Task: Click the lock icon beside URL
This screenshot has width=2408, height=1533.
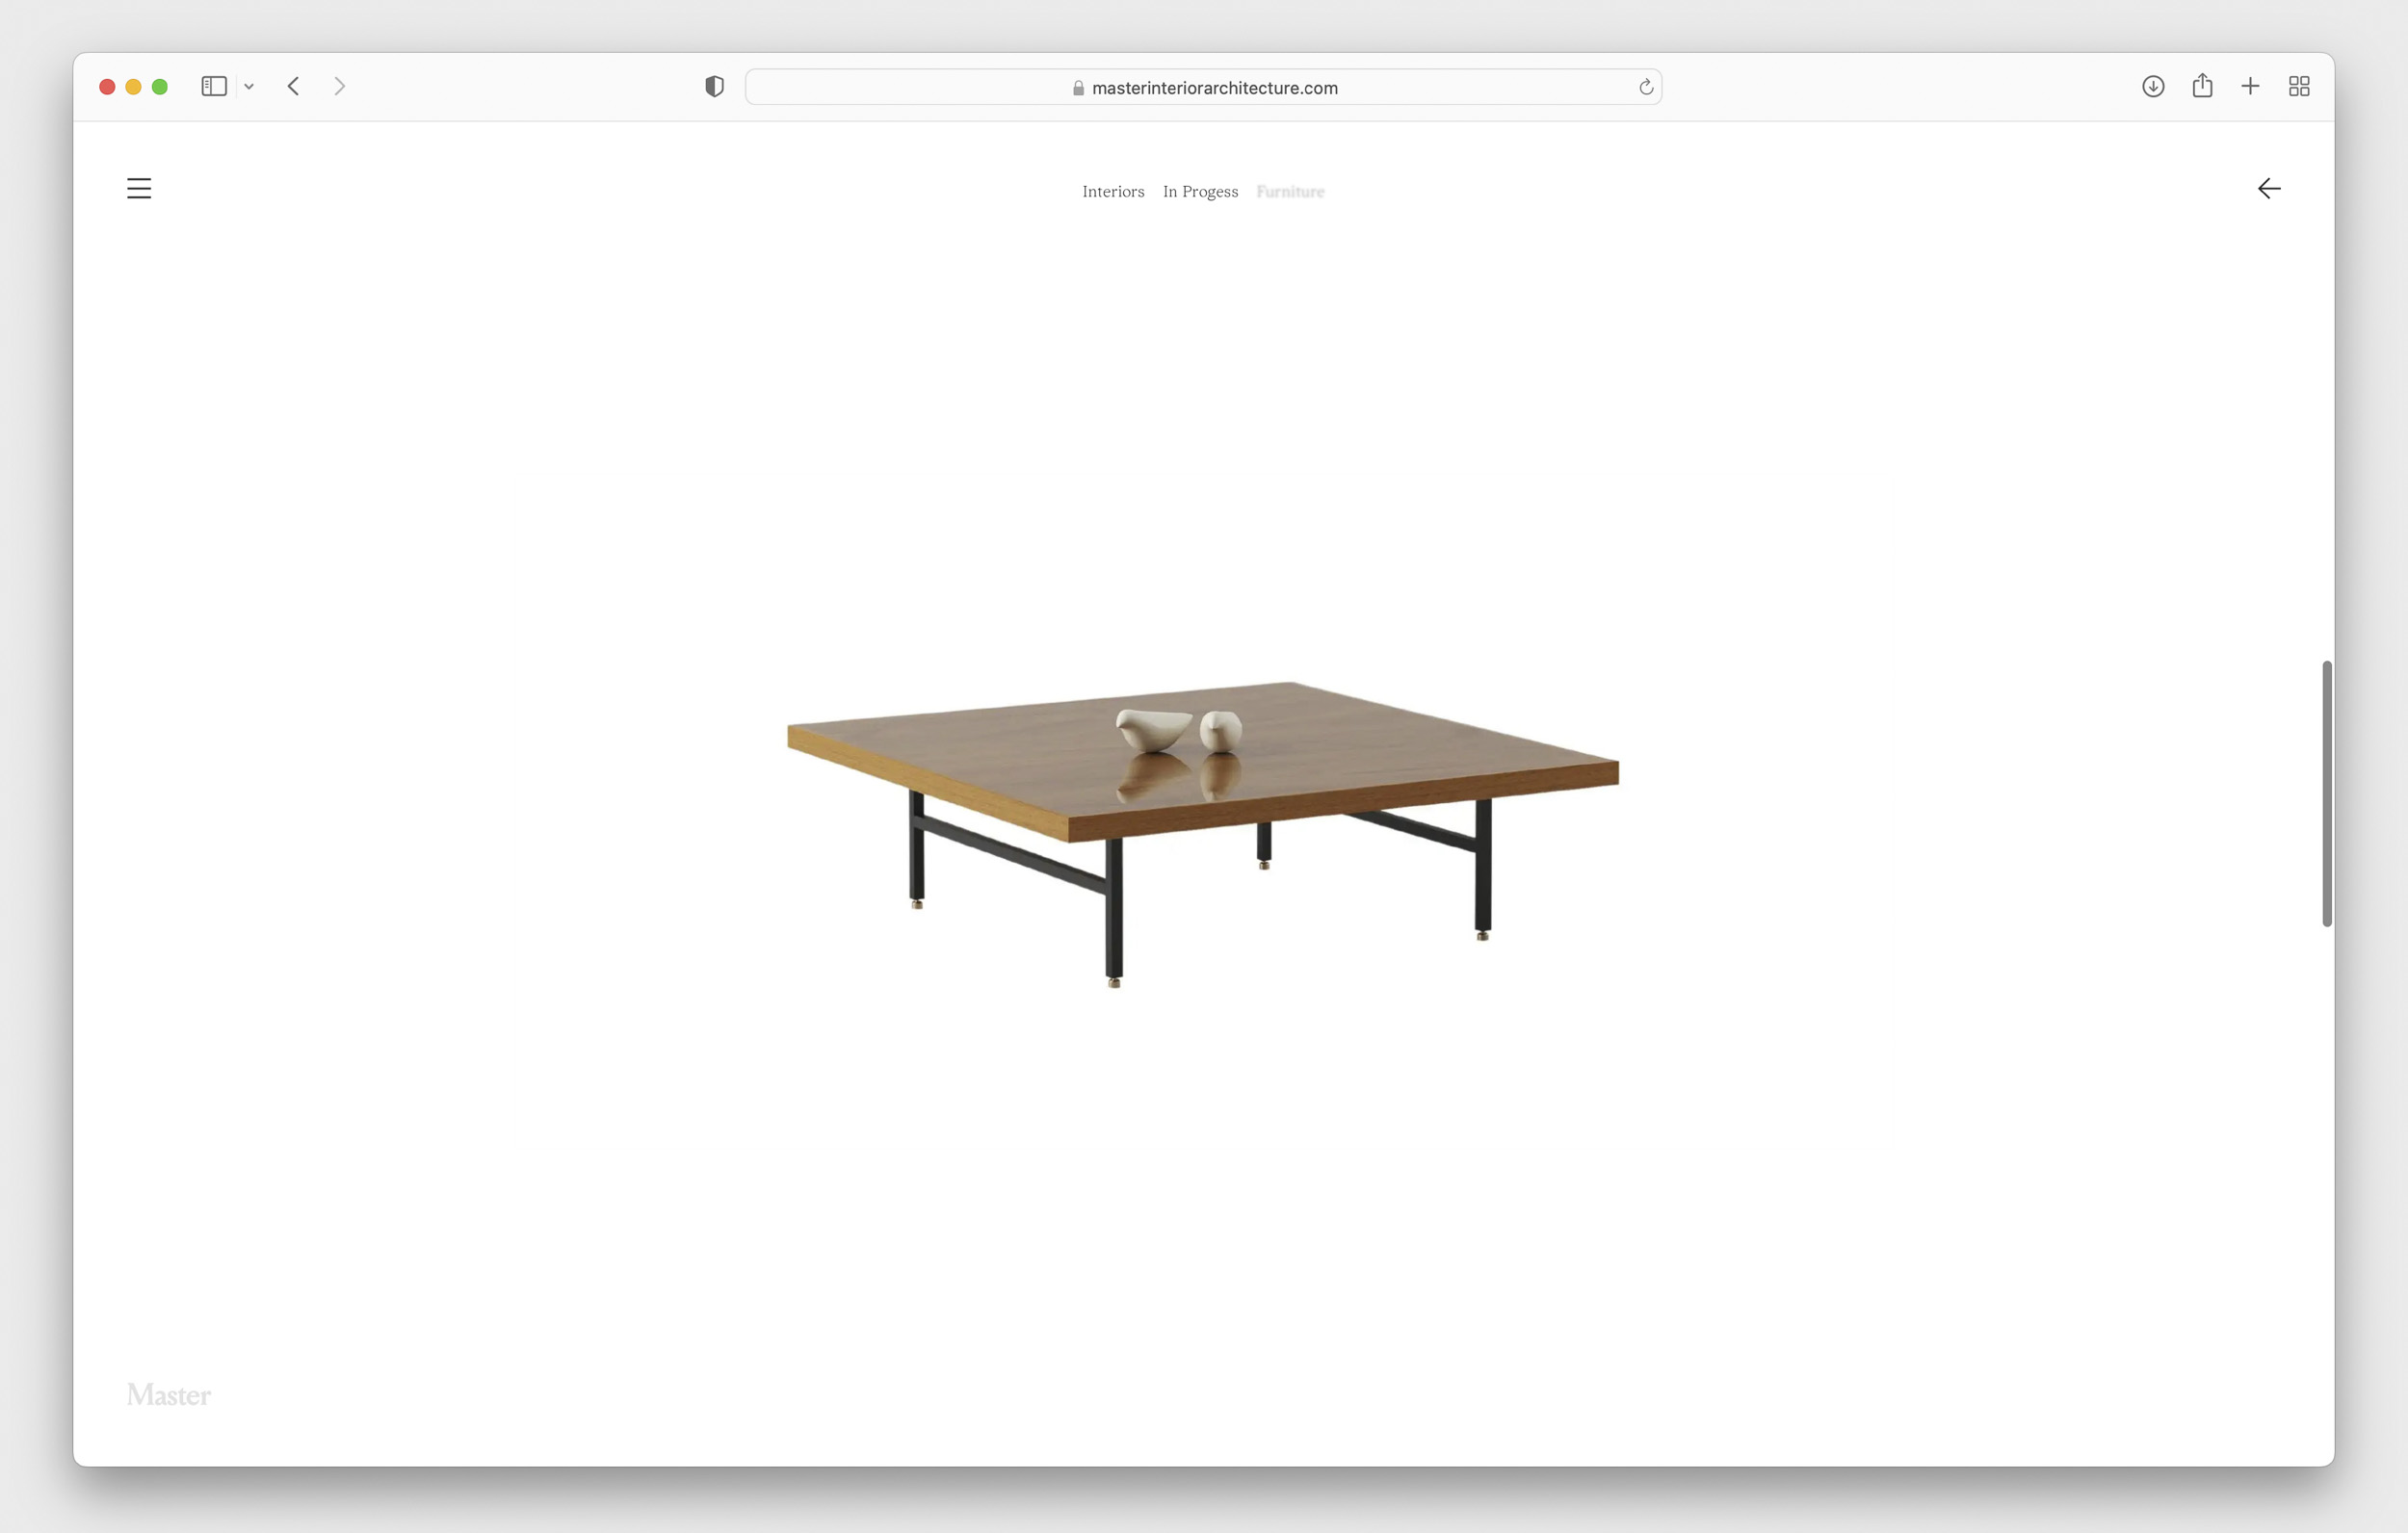Action: [x=1078, y=88]
